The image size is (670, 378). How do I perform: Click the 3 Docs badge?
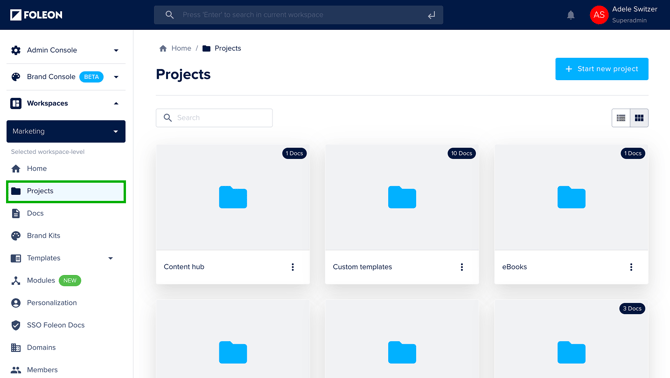(632, 308)
